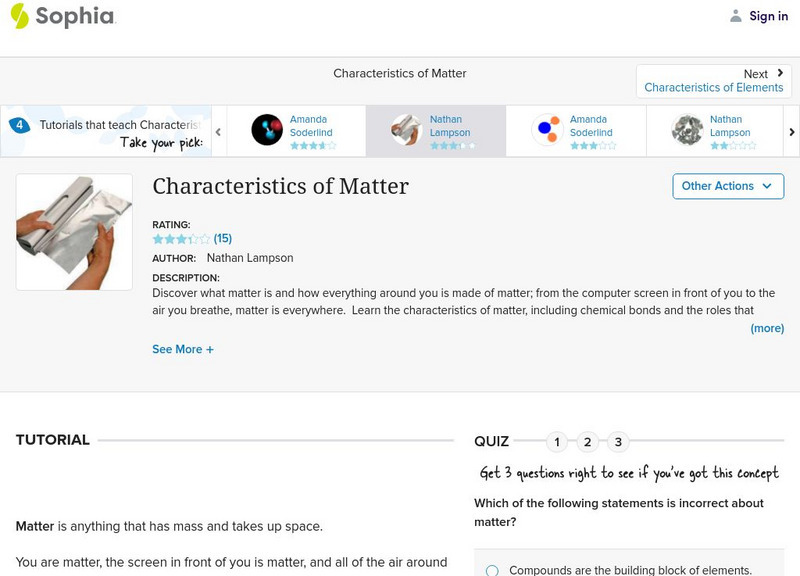The image size is (800, 576).
Task: Open quiz question 1 tab
Action: [557, 442]
